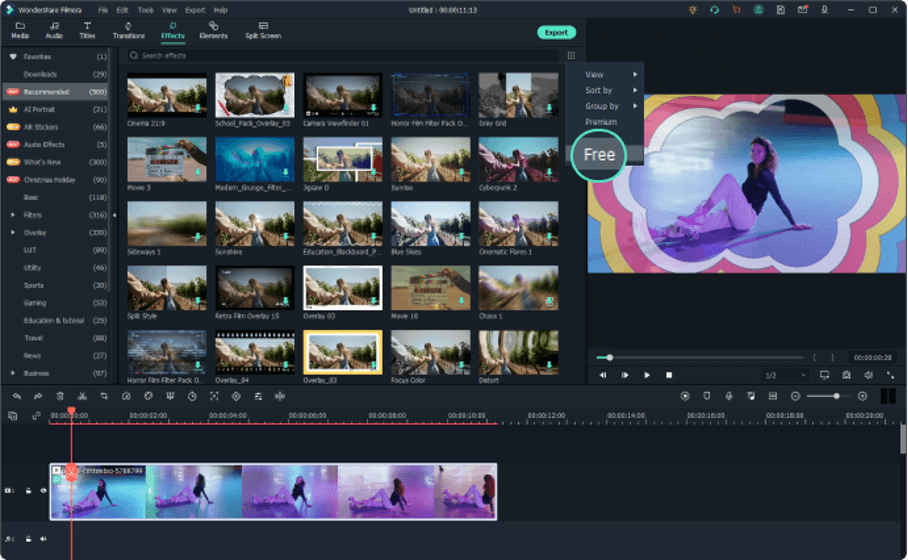Click the shopping cart icon in title bar
The height and width of the screenshot is (560, 908).
pos(737,10)
